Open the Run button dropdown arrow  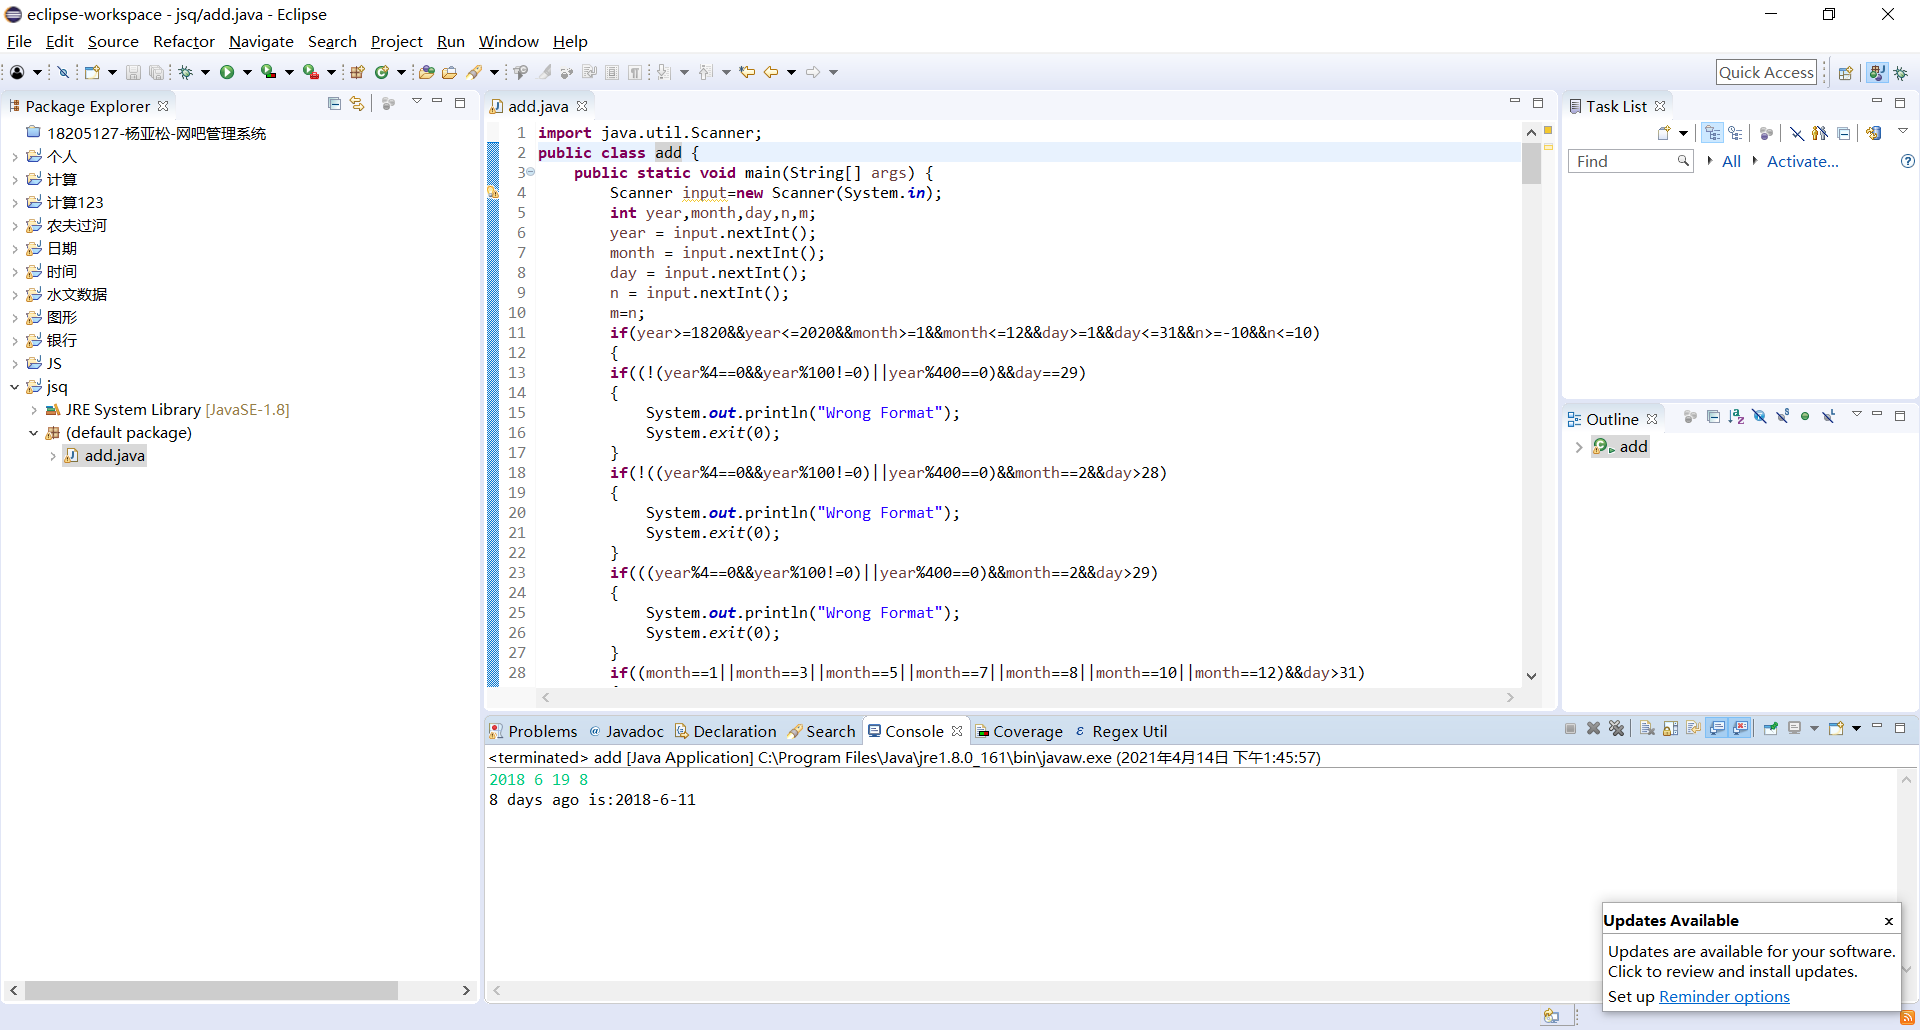[x=247, y=72]
